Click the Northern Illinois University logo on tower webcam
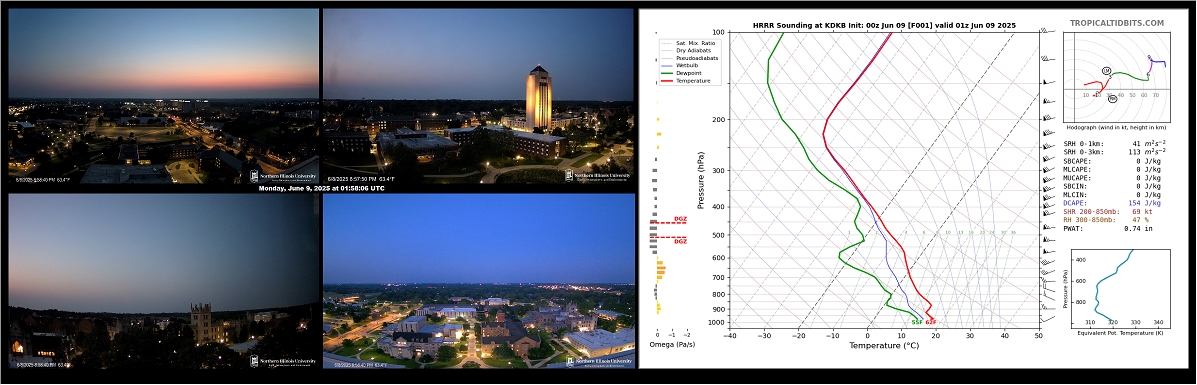The image size is (1197, 385). click(x=598, y=176)
